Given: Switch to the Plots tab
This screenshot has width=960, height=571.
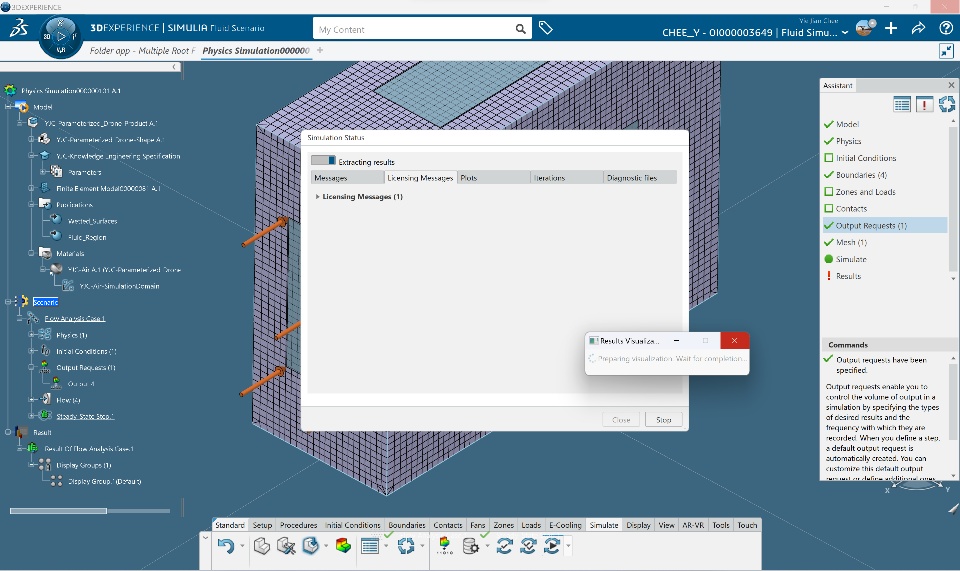Looking at the screenshot, I should click(x=493, y=177).
